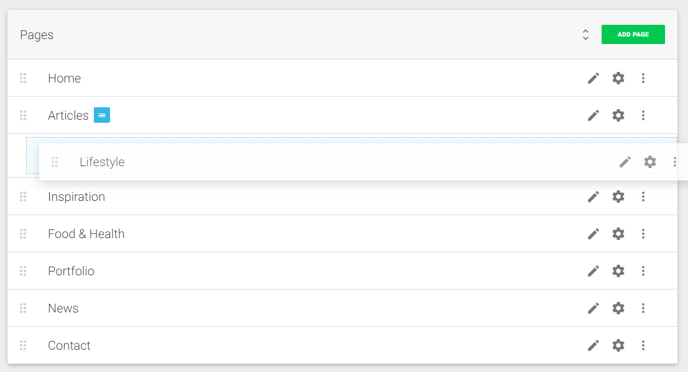
Task: Toggle the Pages panel expand/collapse arrows
Action: coord(585,35)
